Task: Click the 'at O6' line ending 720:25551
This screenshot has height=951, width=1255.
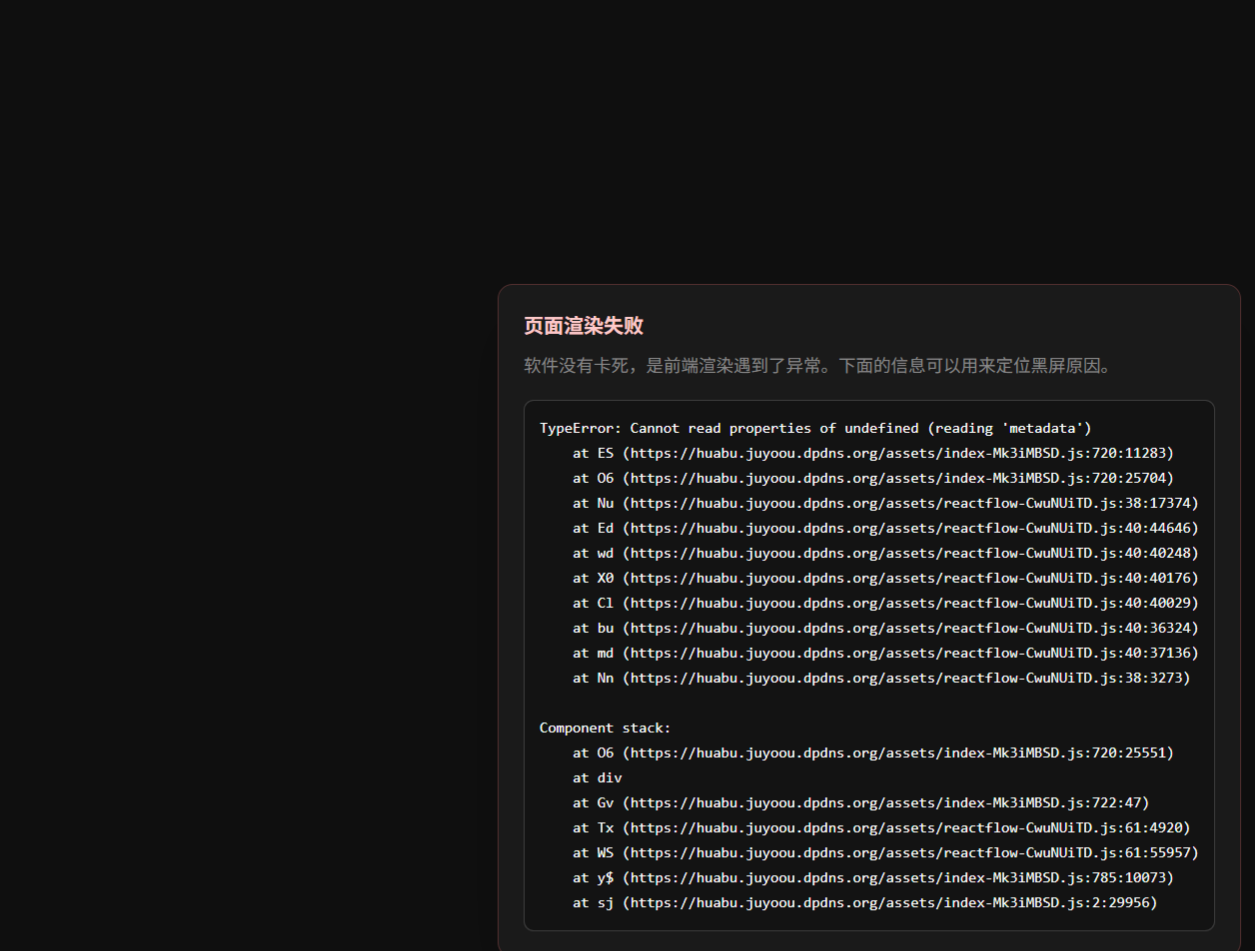Action: tap(873, 753)
